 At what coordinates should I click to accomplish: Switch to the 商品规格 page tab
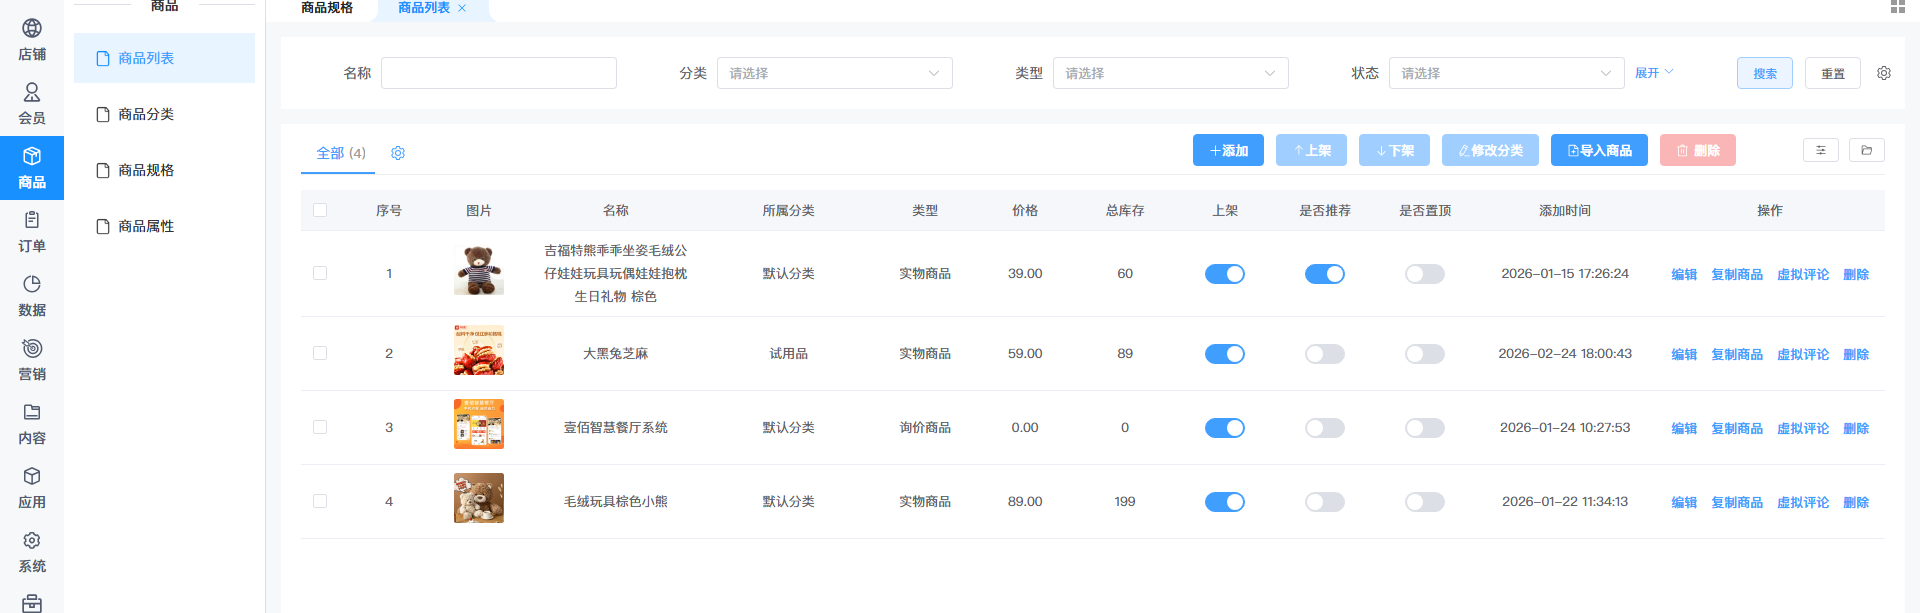click(x=327, y=8)
